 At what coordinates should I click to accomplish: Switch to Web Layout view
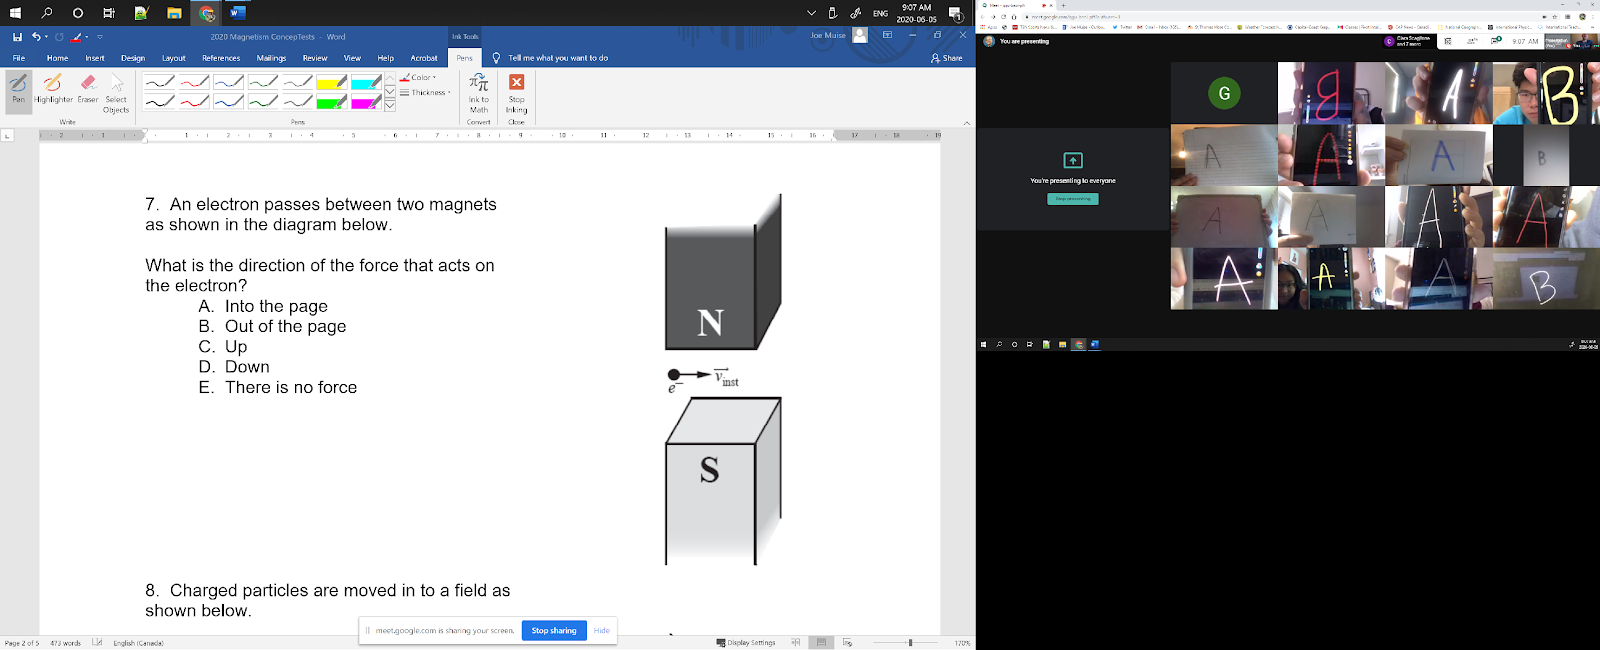(847, 643)
